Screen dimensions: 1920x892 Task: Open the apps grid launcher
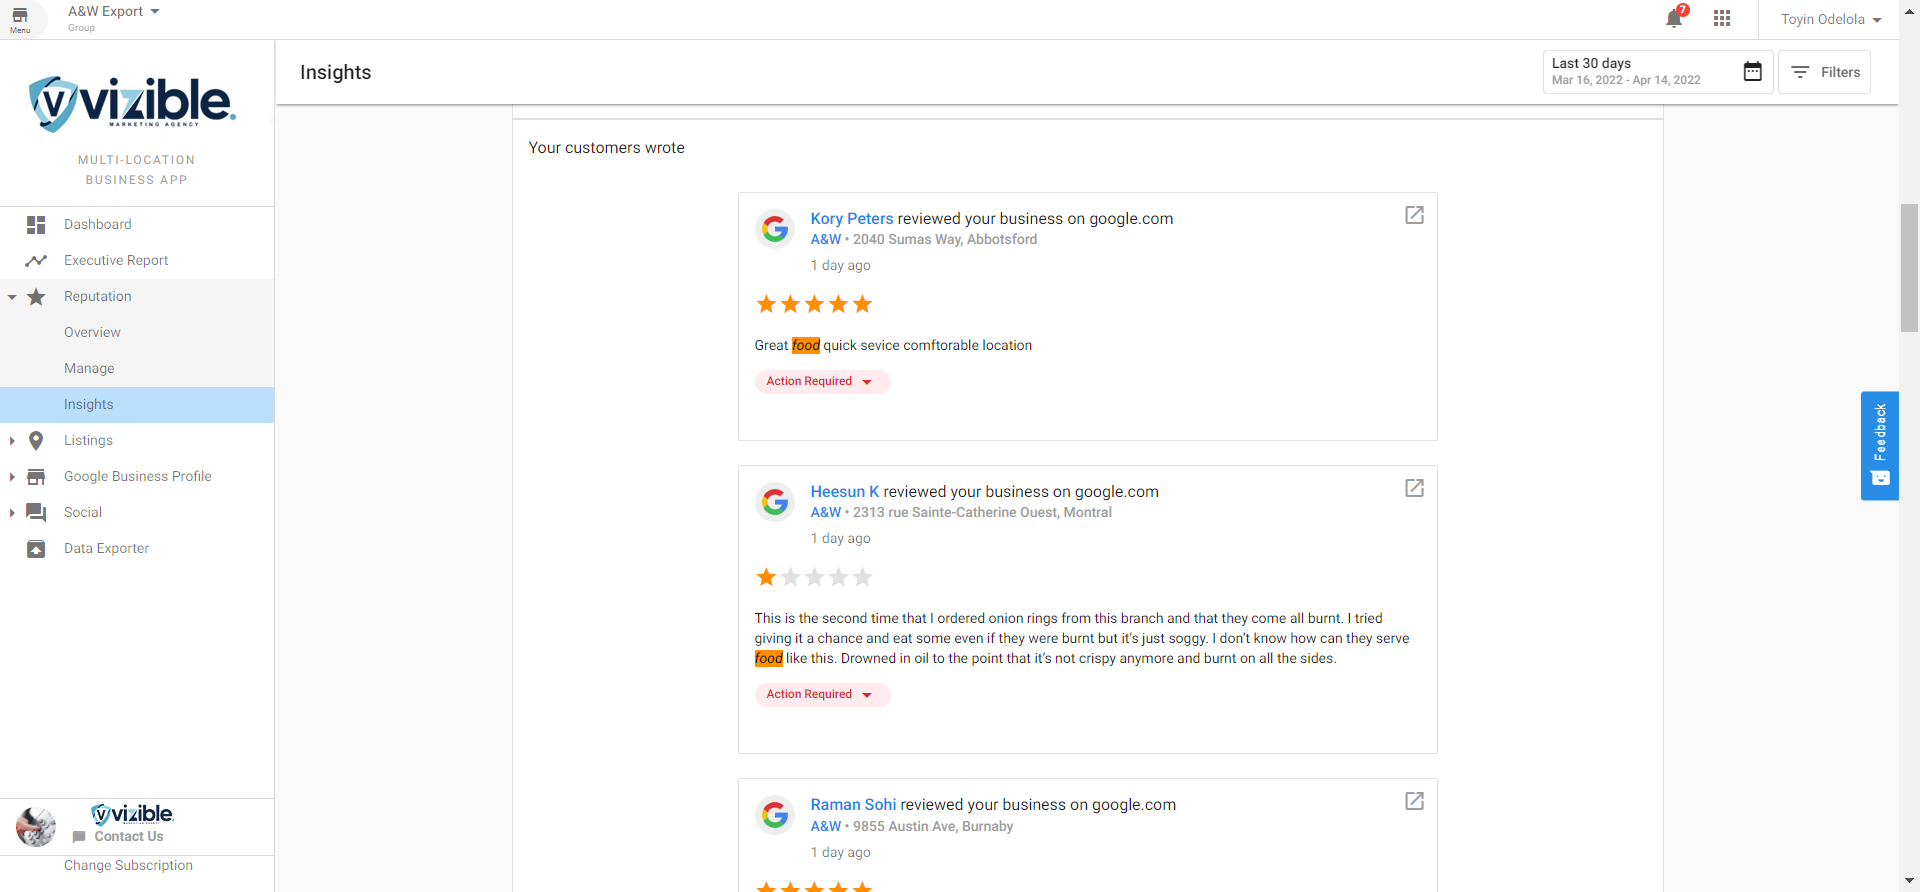[x=1722, y=18]
